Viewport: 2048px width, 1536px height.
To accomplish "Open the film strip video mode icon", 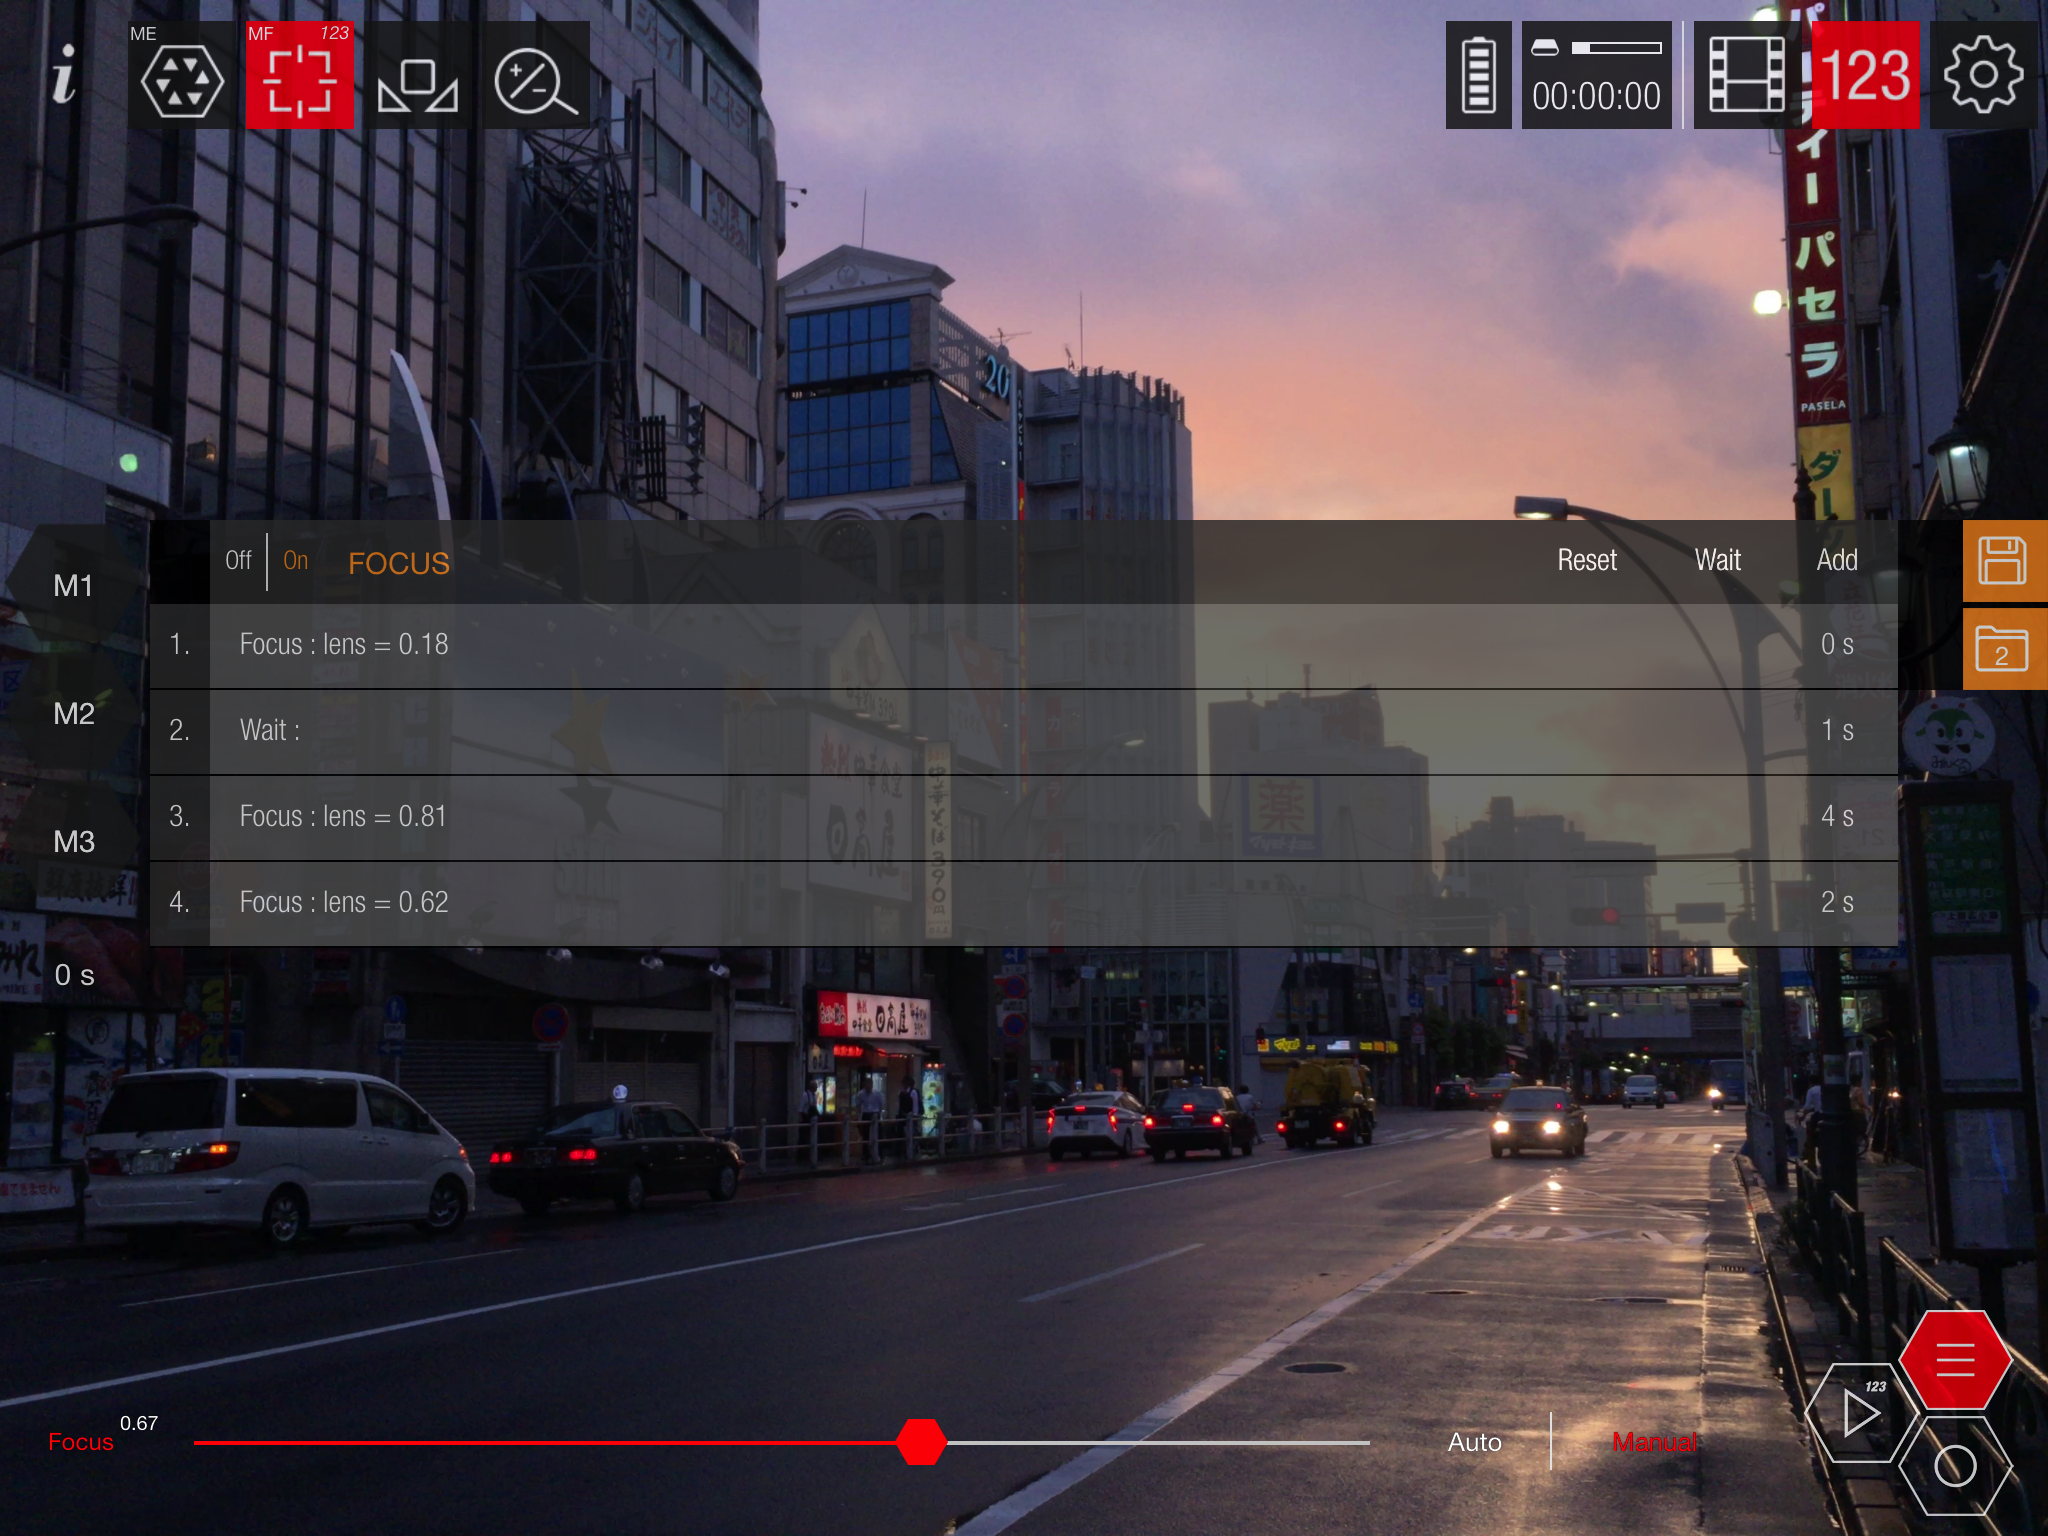I will [x=1747, y=76].
